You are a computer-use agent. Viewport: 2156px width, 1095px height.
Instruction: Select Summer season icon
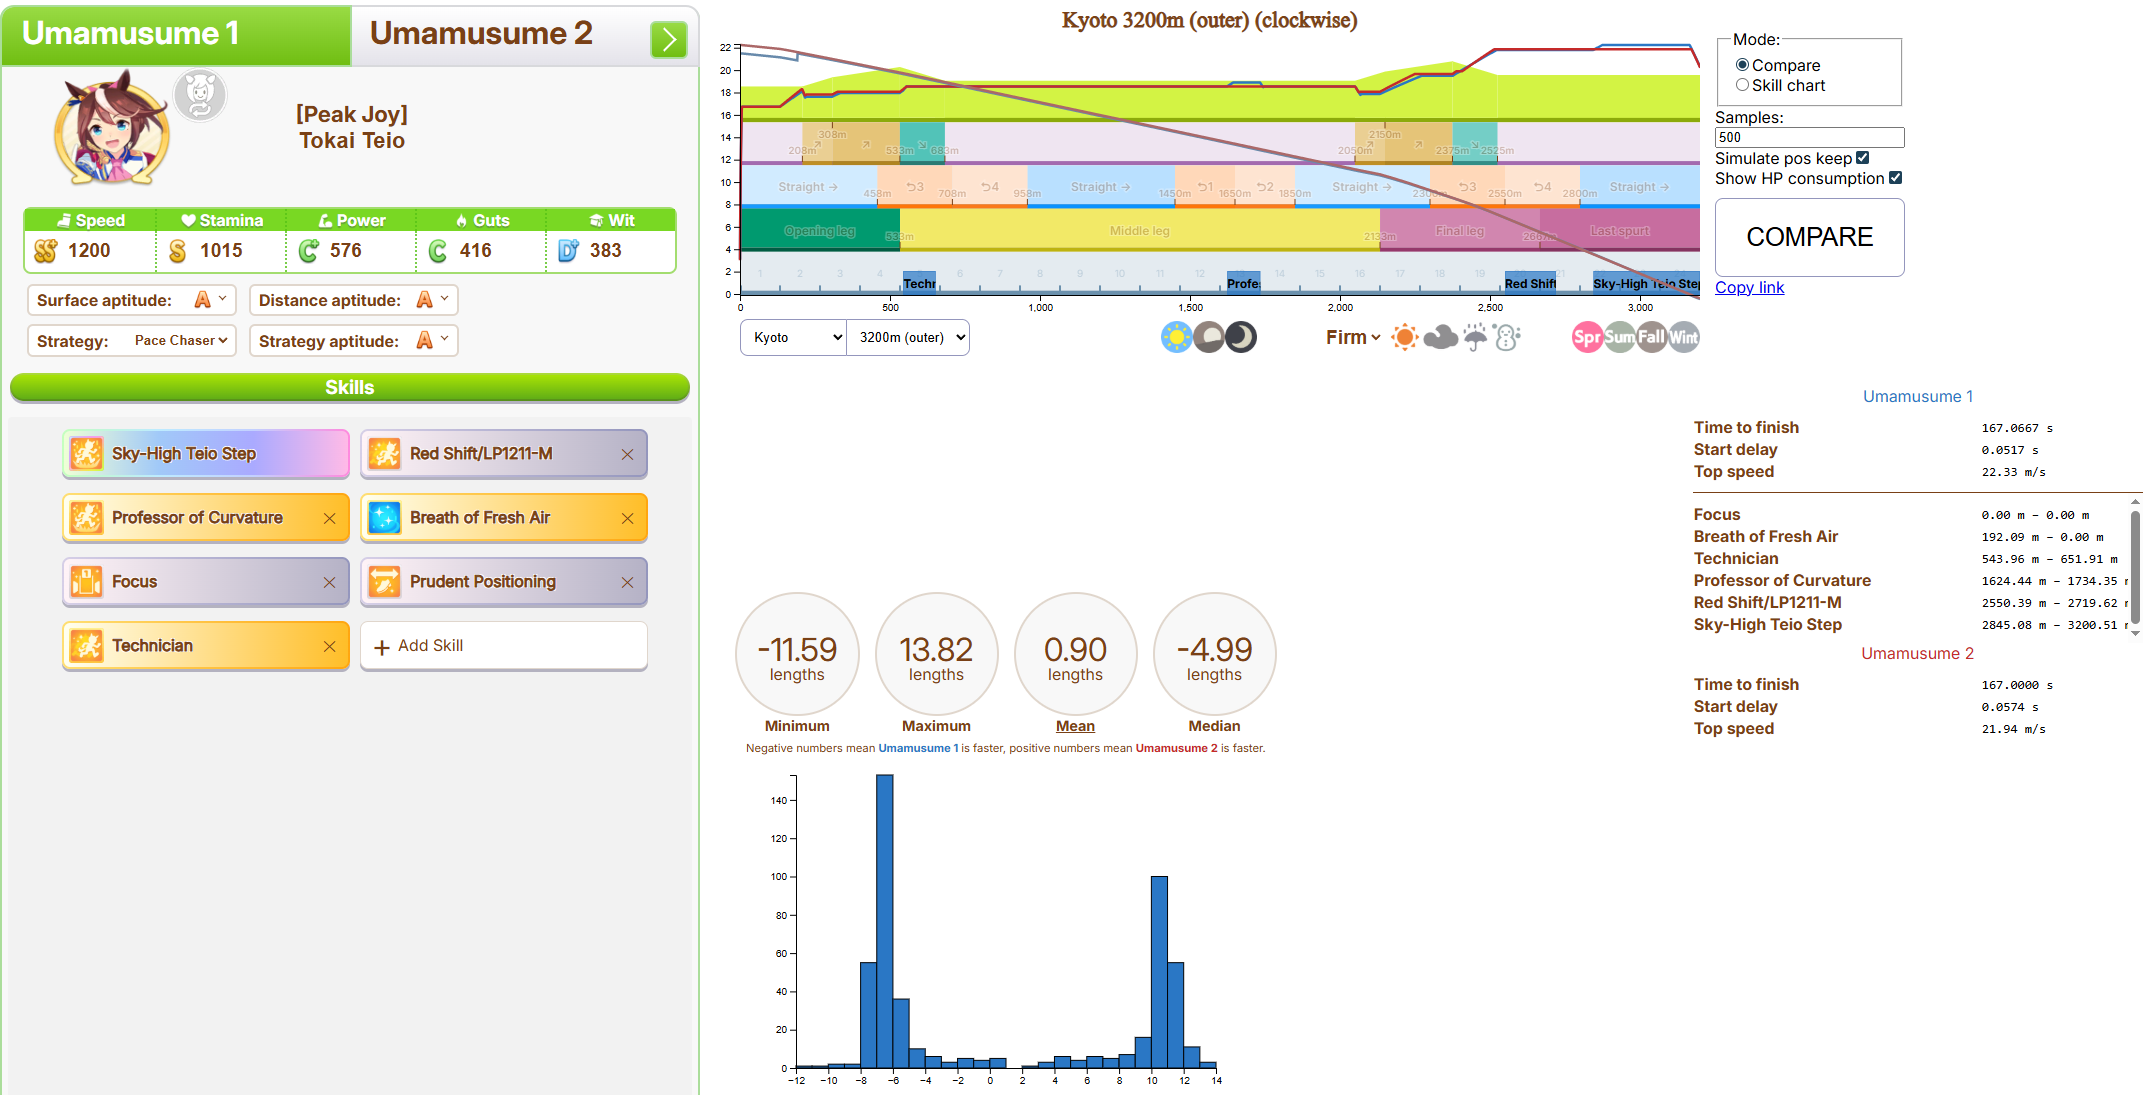pyautogui.click(x=1619, y=337)
